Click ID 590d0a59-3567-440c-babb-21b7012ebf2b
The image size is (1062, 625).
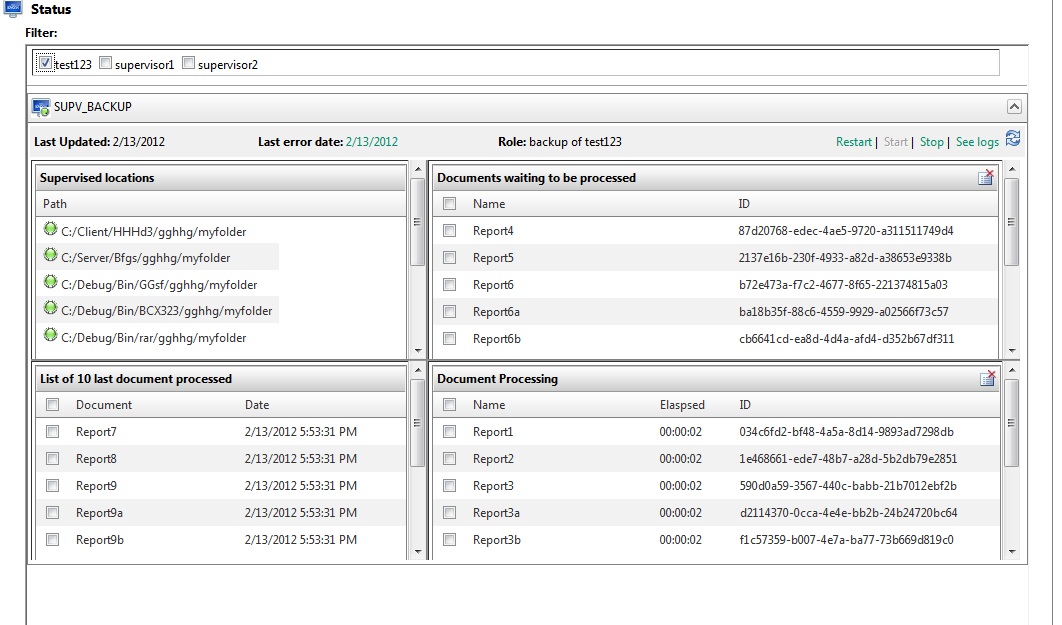[848, 486]
